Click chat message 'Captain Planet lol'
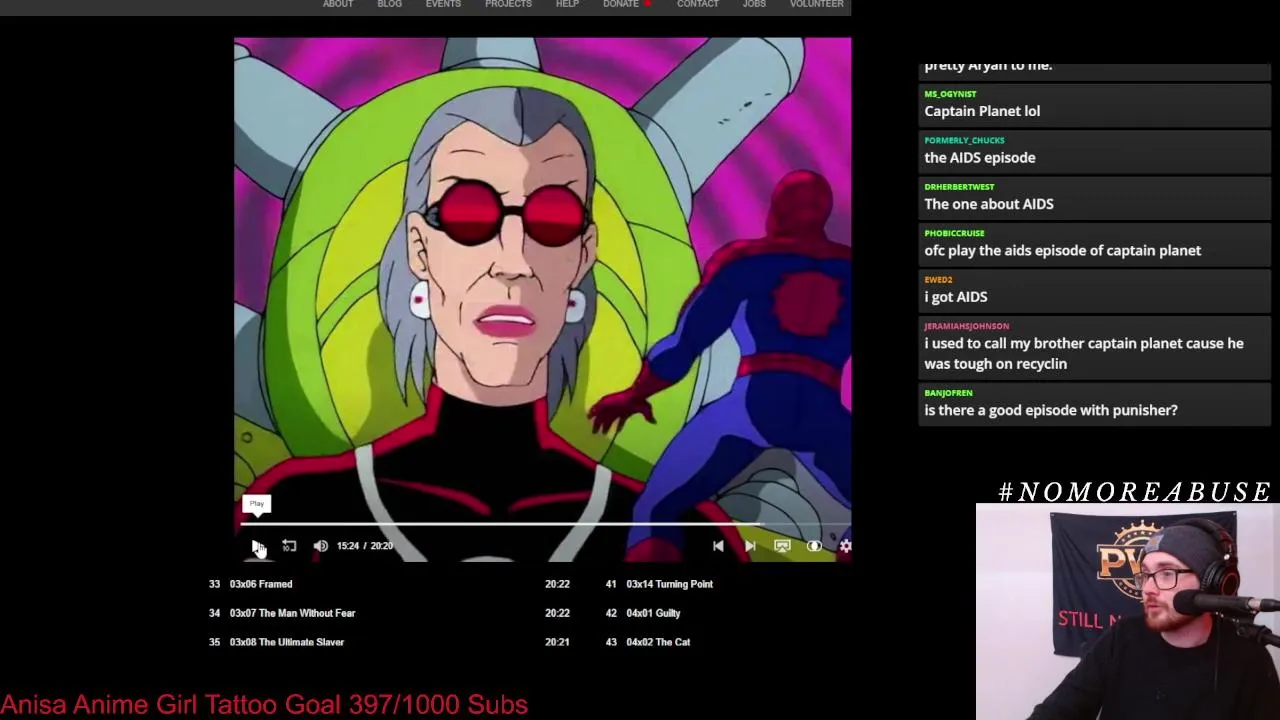Image resolution: width=1280 pixels, height=720 pixels. click(982, 111)
